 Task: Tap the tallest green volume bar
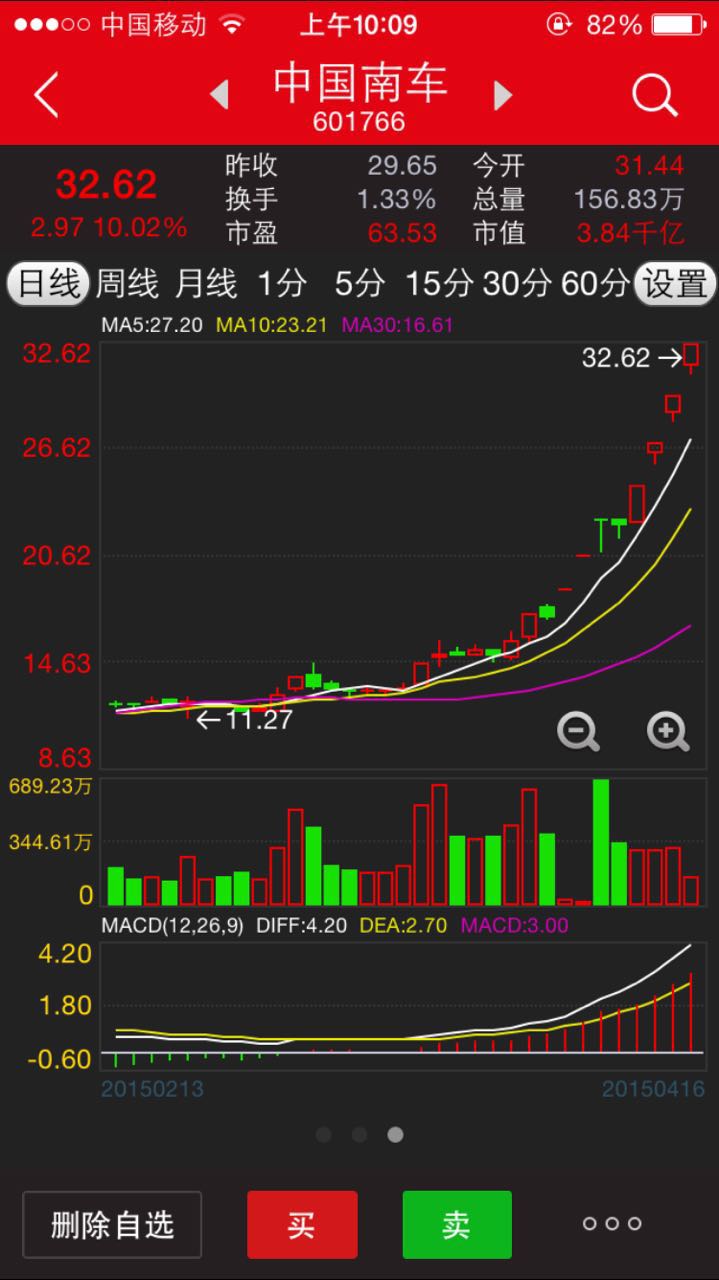coord(601,842)
